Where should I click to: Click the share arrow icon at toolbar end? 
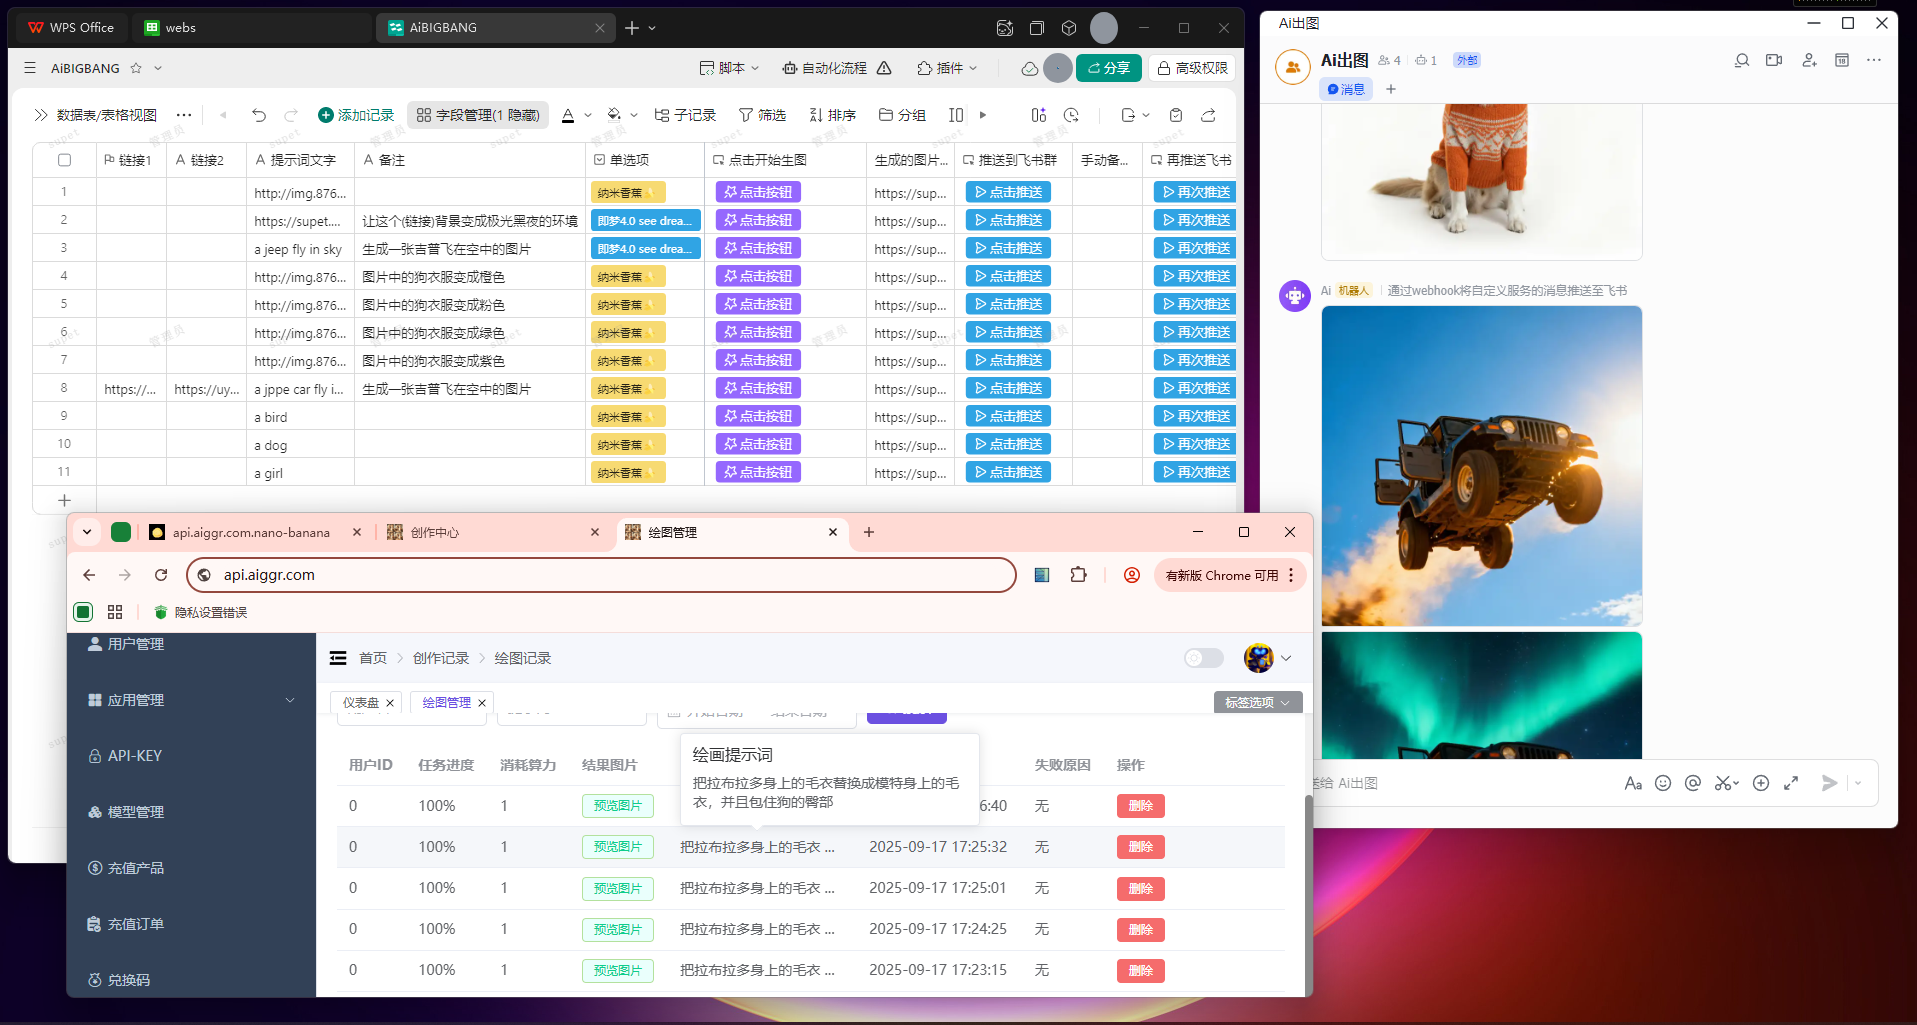(x=1208, y=115)
